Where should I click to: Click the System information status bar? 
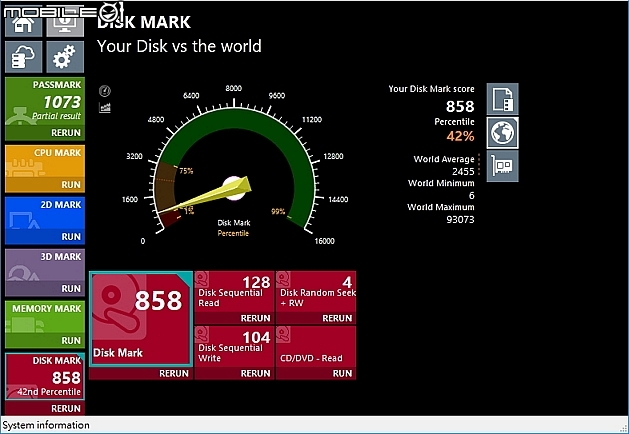click(x=314, y=425)
